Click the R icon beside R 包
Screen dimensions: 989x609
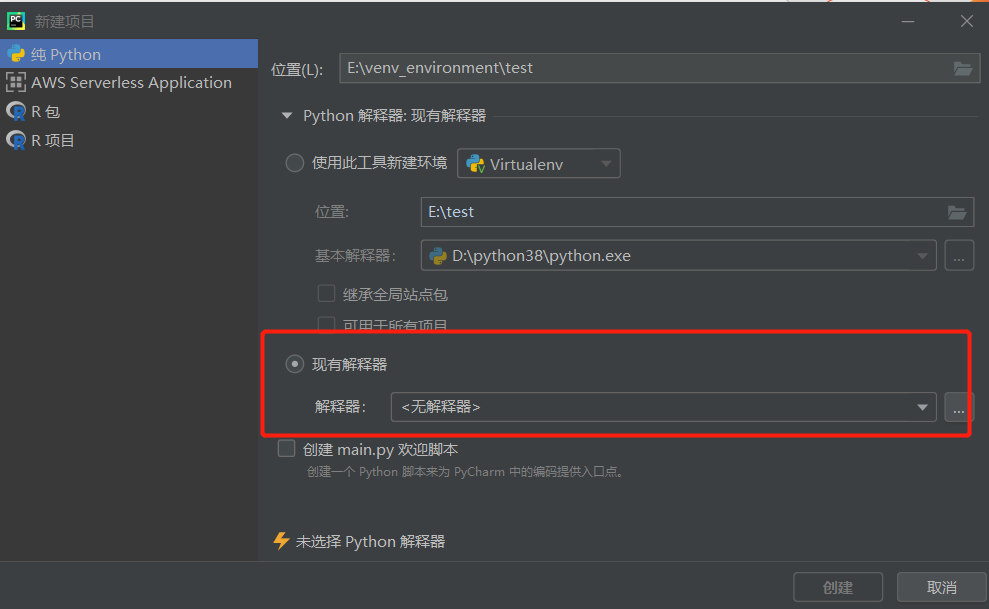click(x=16, y=112)
